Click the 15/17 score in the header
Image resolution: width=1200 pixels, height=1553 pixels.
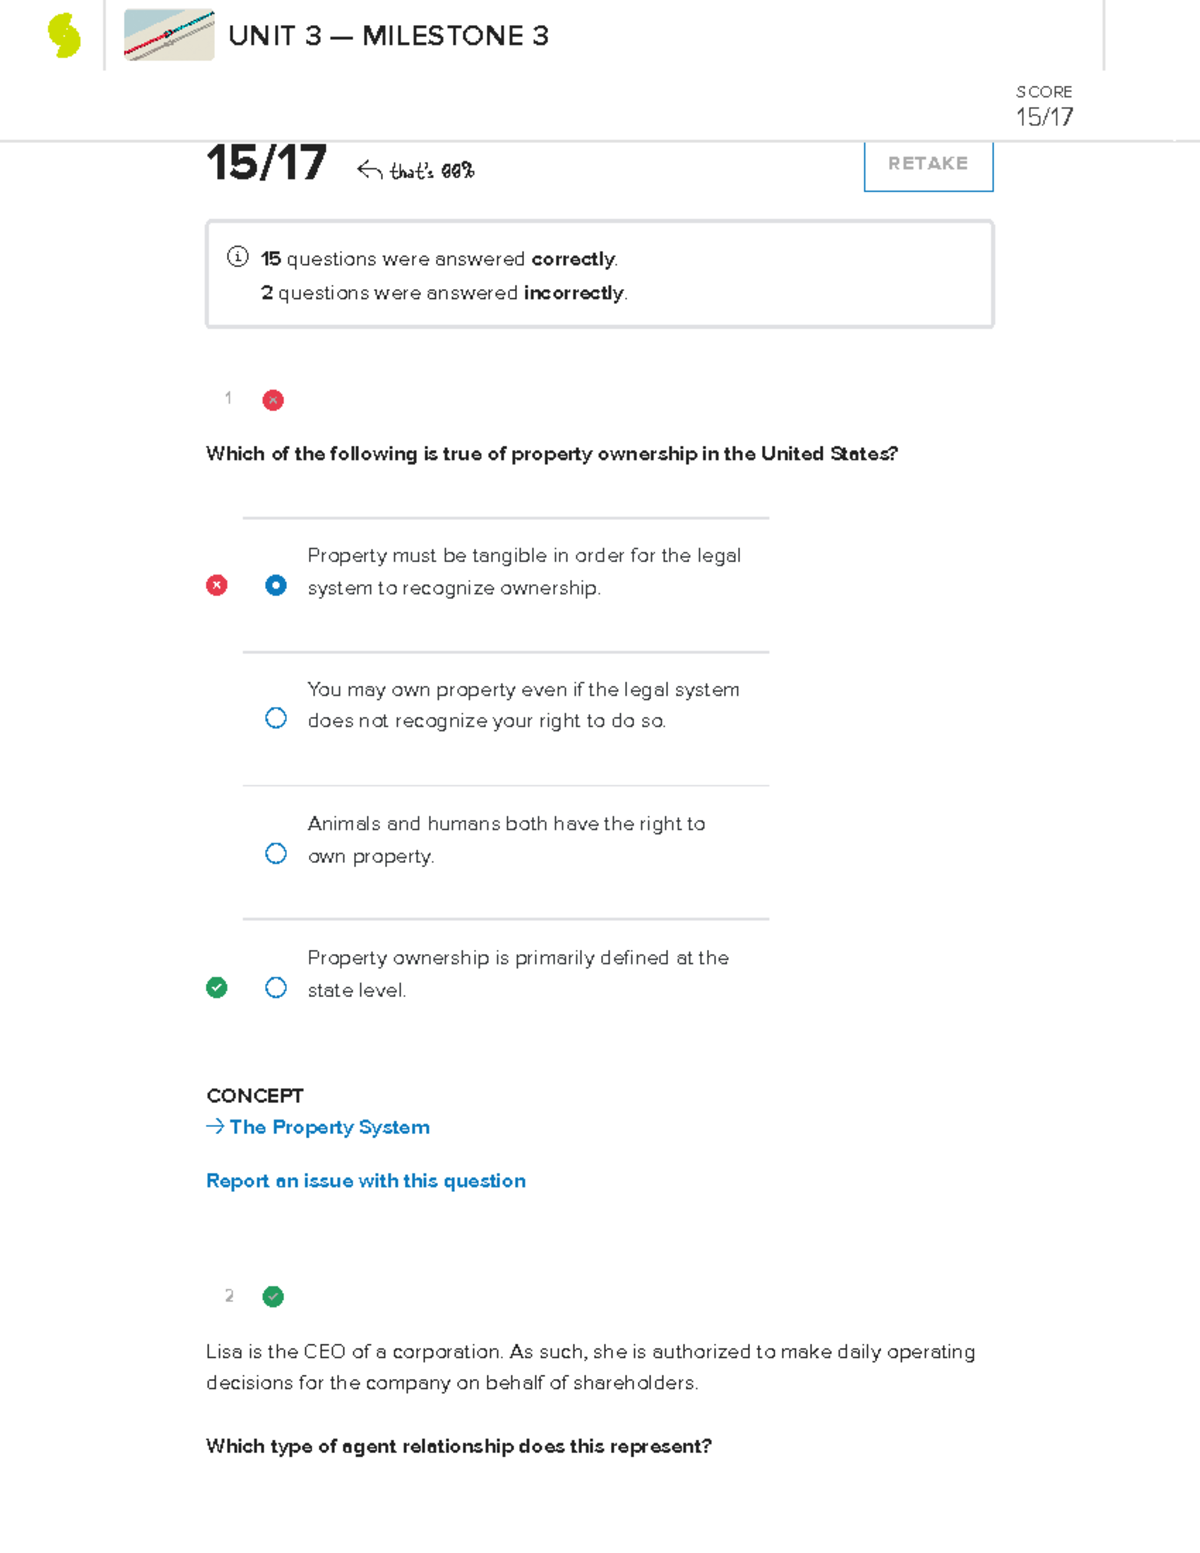pos(1044,117)
